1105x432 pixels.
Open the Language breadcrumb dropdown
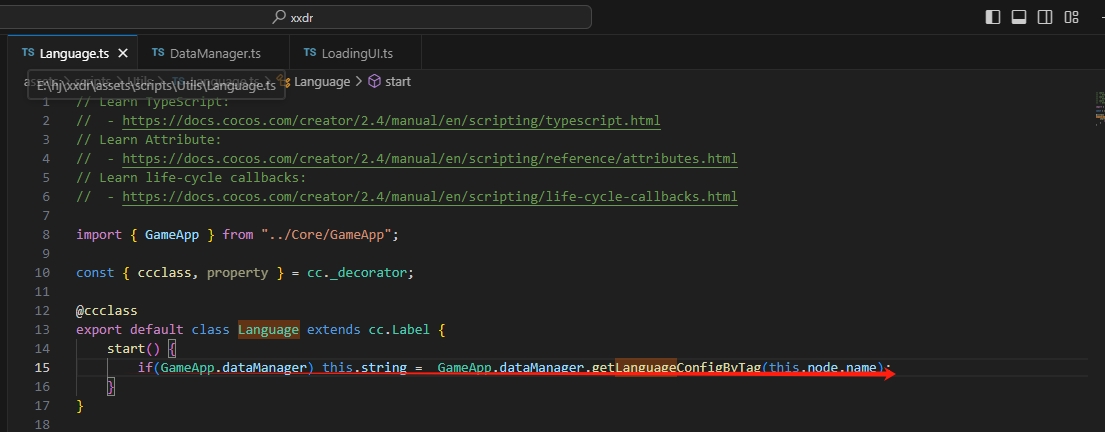(x=322, y=82)
